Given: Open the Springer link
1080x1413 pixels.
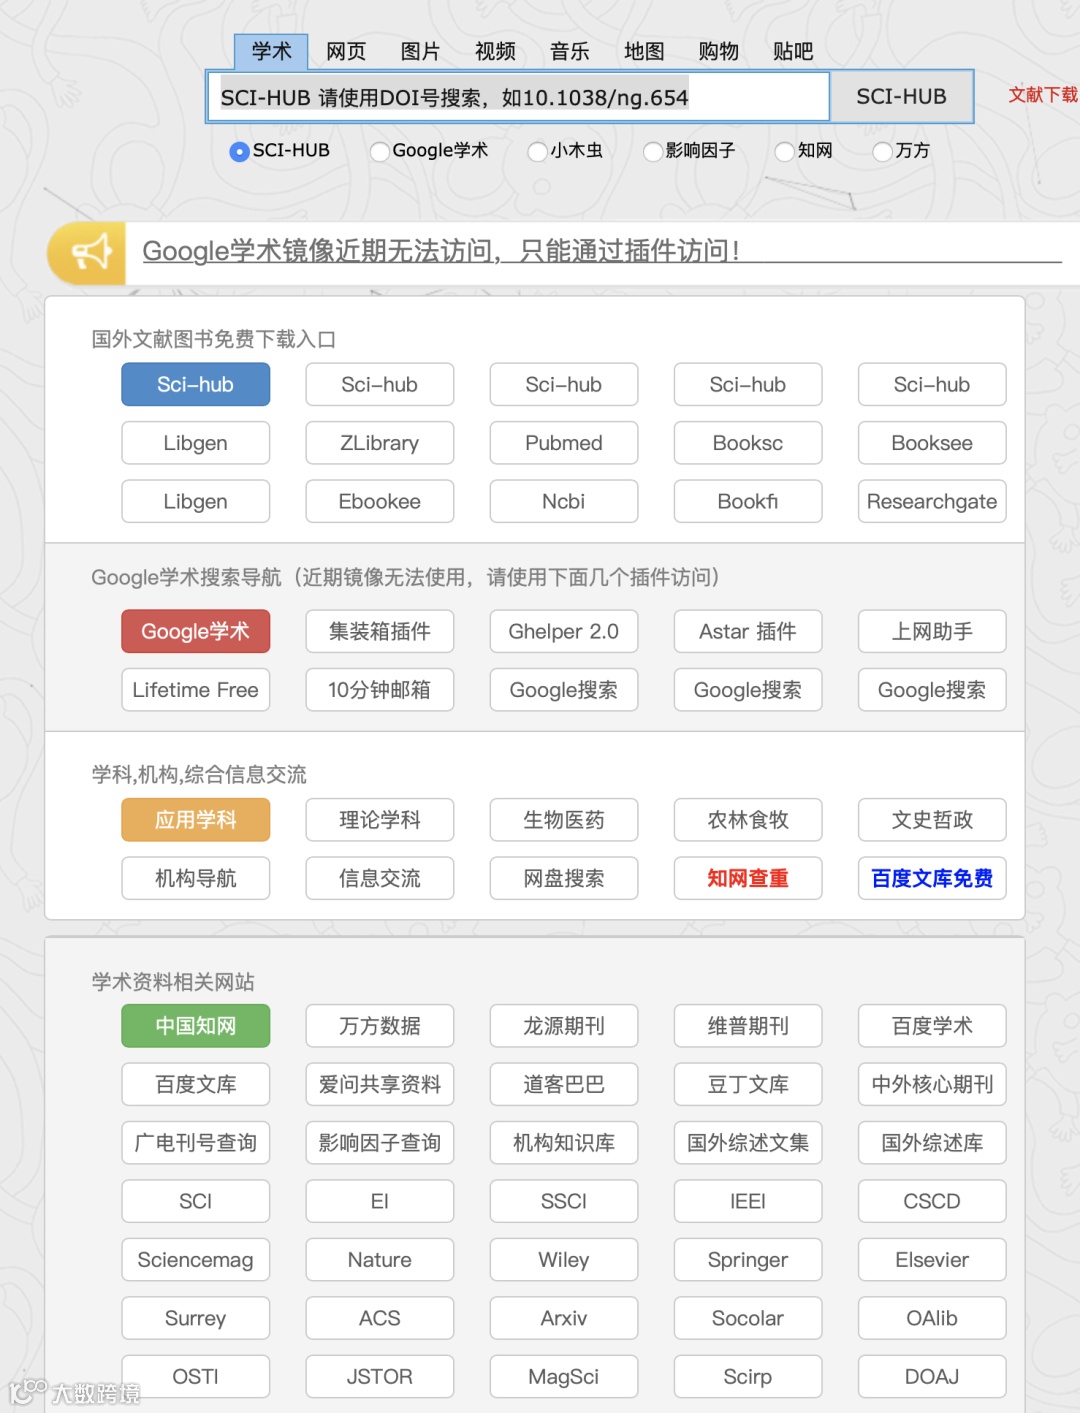Looking at the screenshot, I should [748, 1260].
